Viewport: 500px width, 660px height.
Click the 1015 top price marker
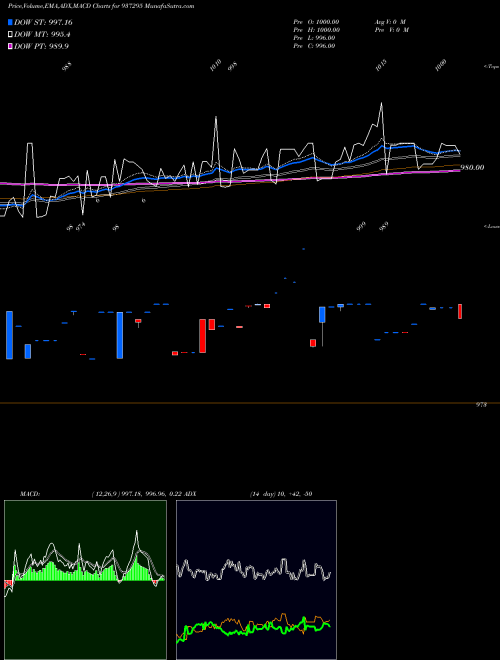381,66
